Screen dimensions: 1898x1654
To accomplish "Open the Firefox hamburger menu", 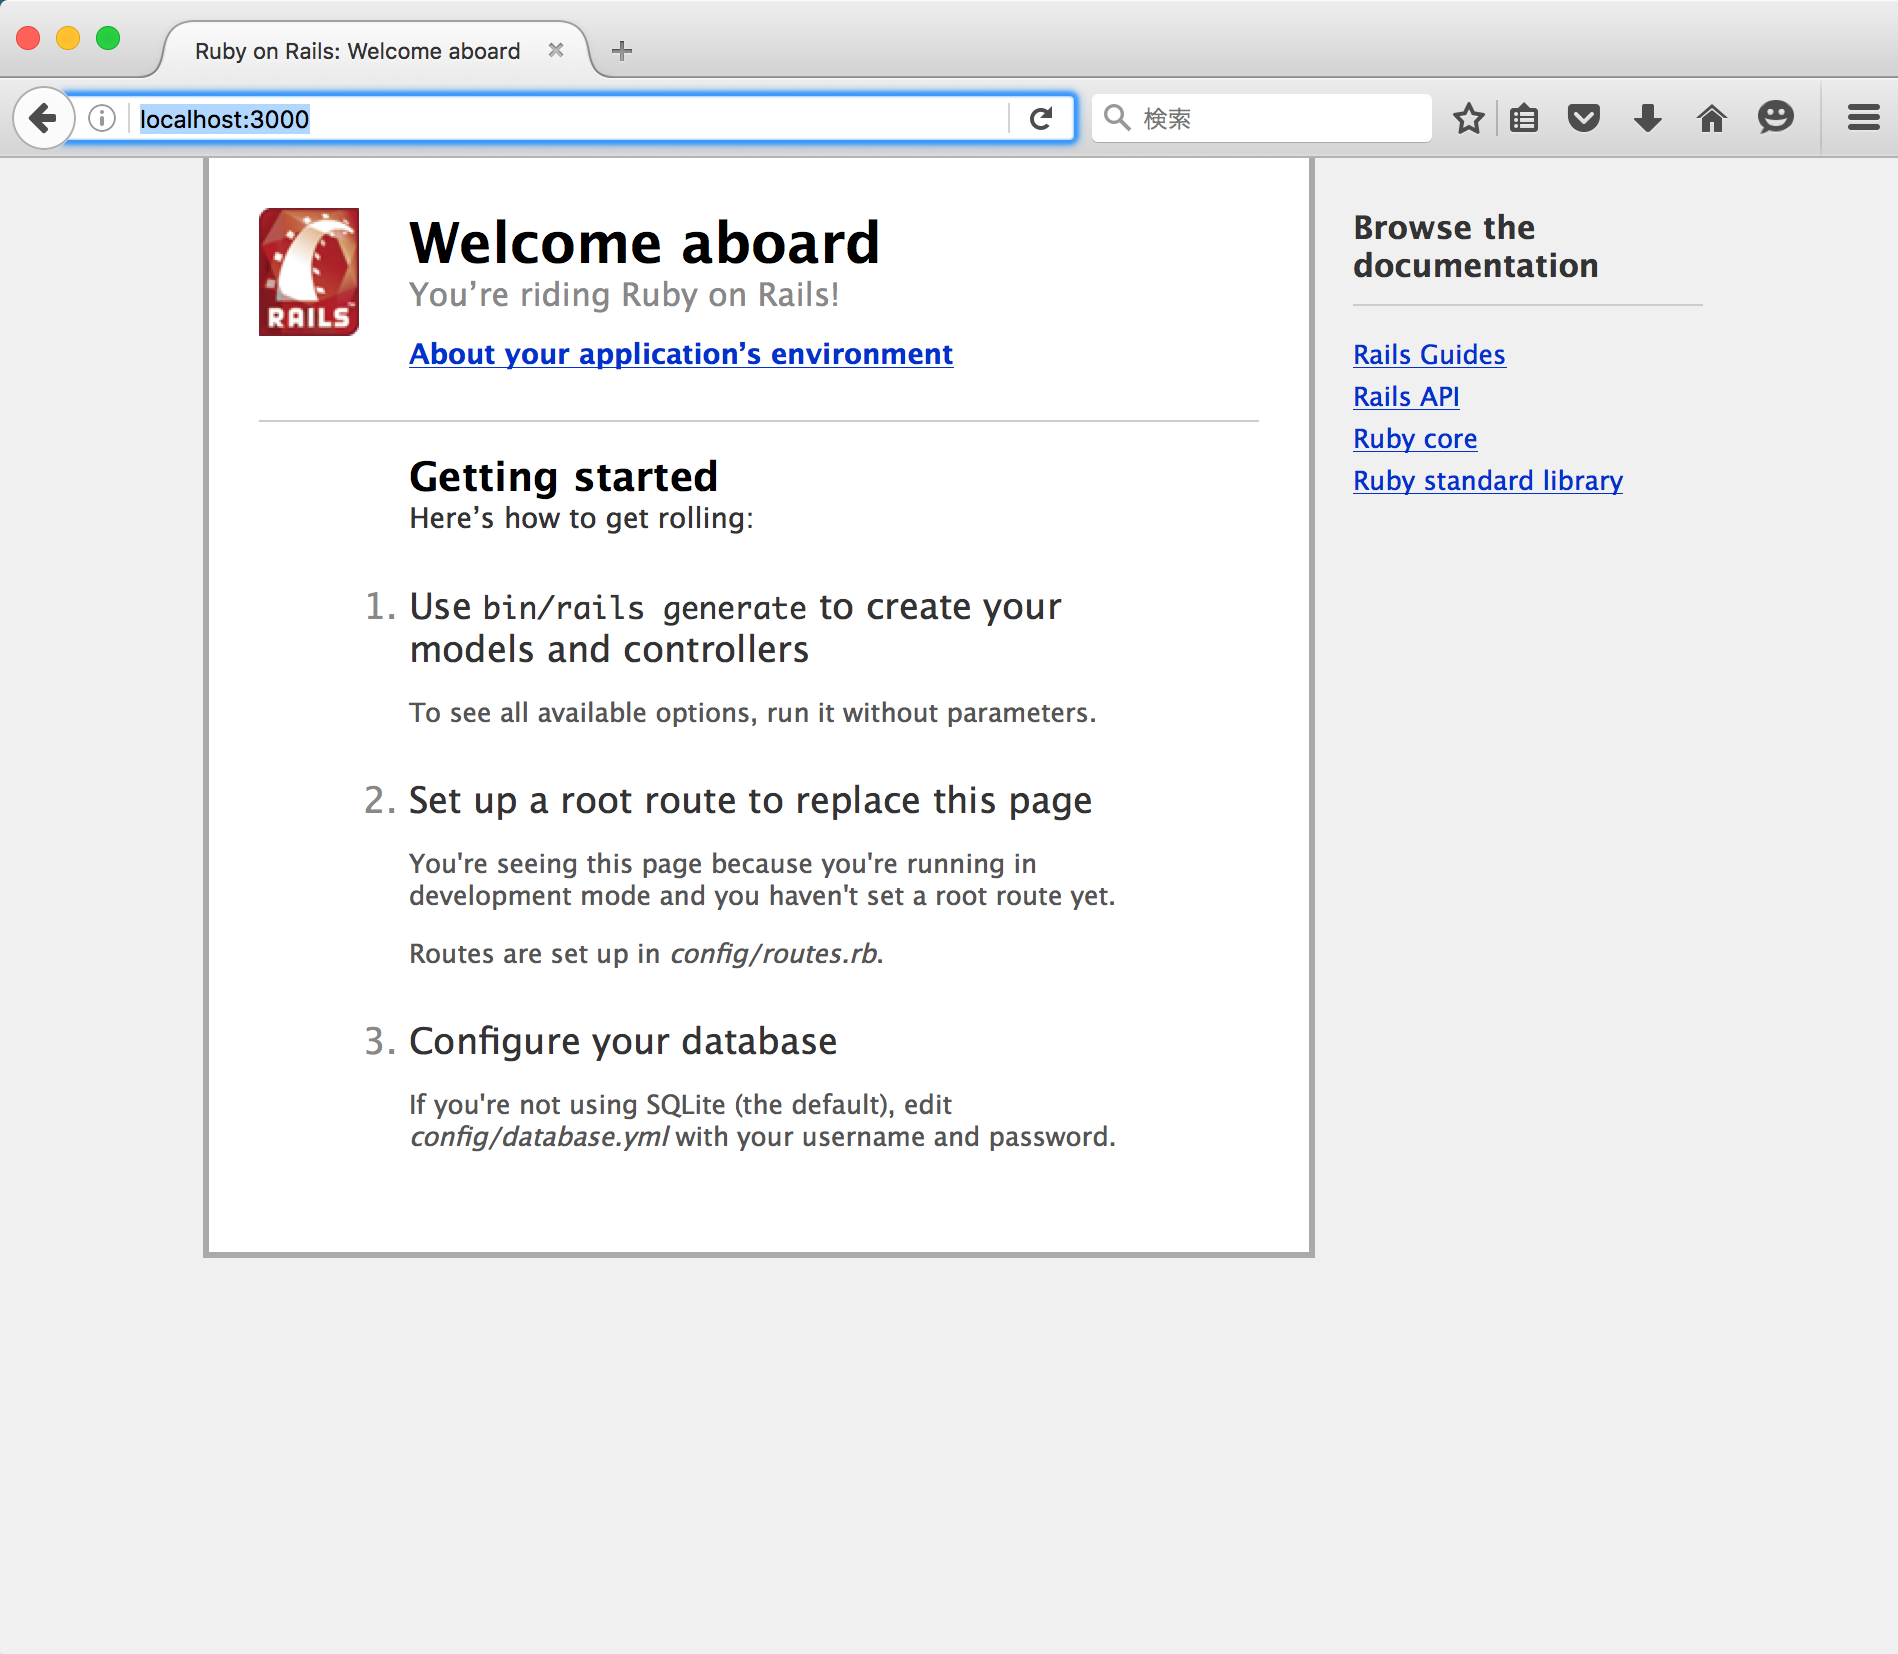I will [1862, 117].
